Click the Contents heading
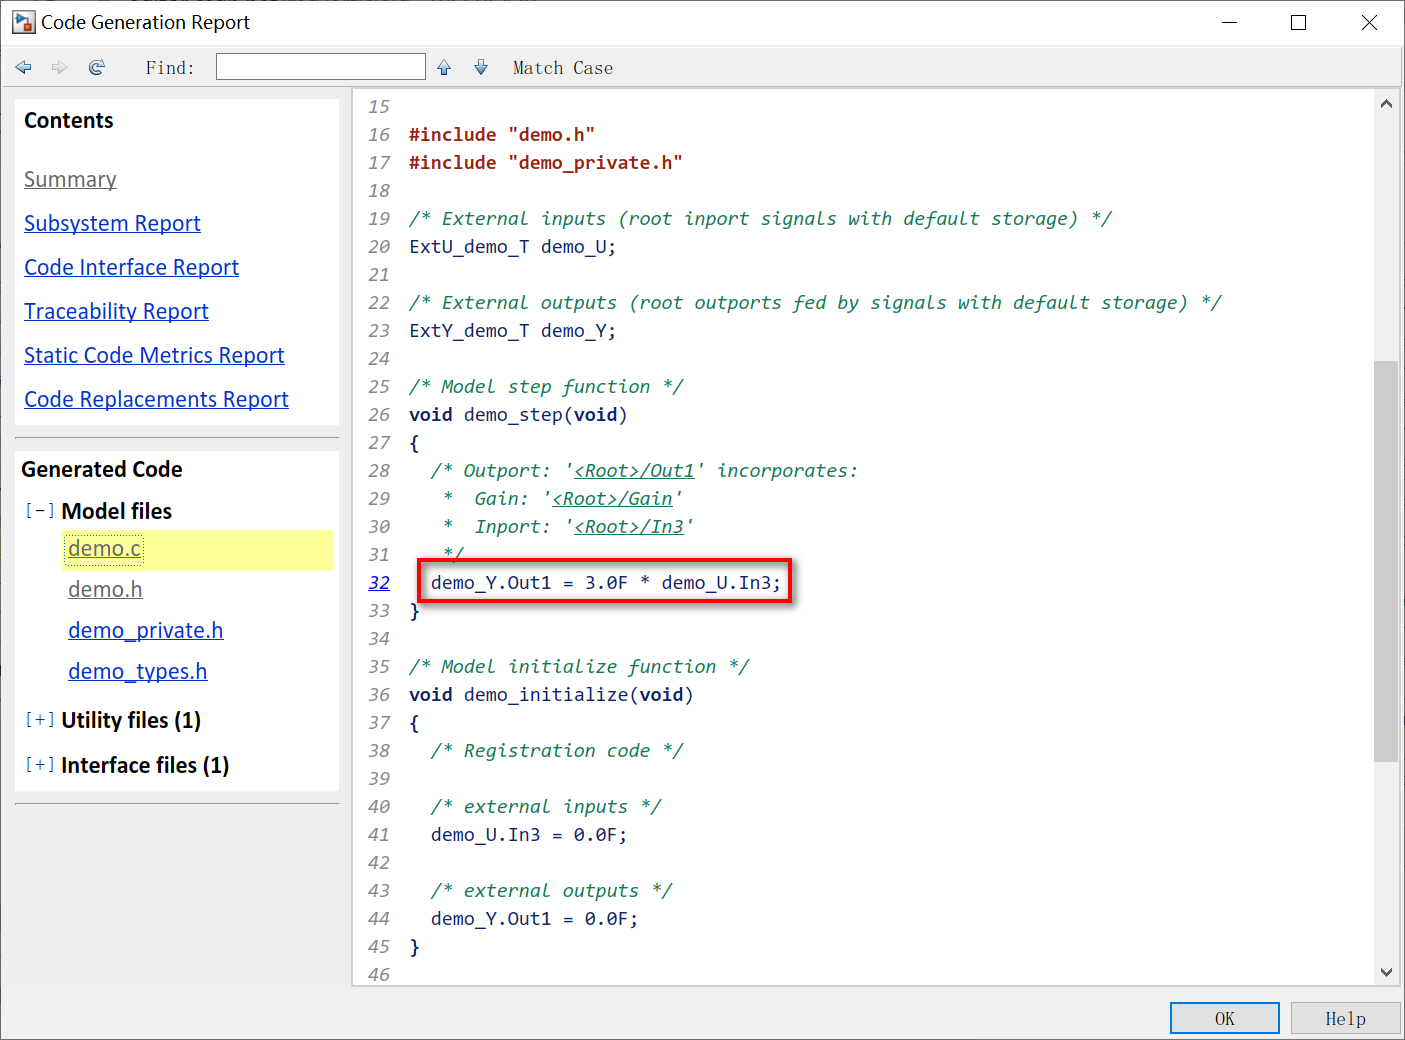1405x1040 pixels. (69, 120)
